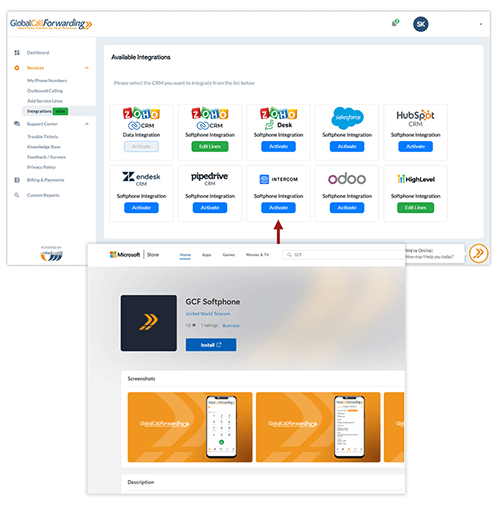
Task: Open the dial pad screenshot thumbnail
Action: tap(190, 427)
